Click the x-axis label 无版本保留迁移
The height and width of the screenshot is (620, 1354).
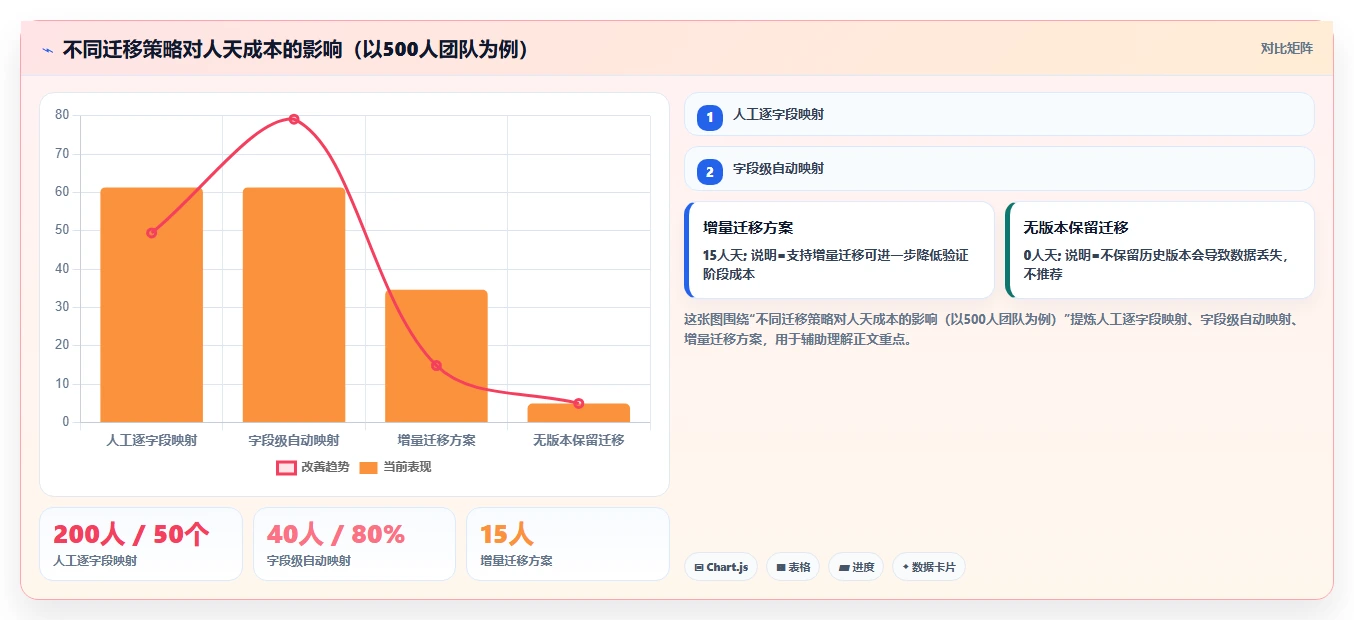[x=579, y=440]
